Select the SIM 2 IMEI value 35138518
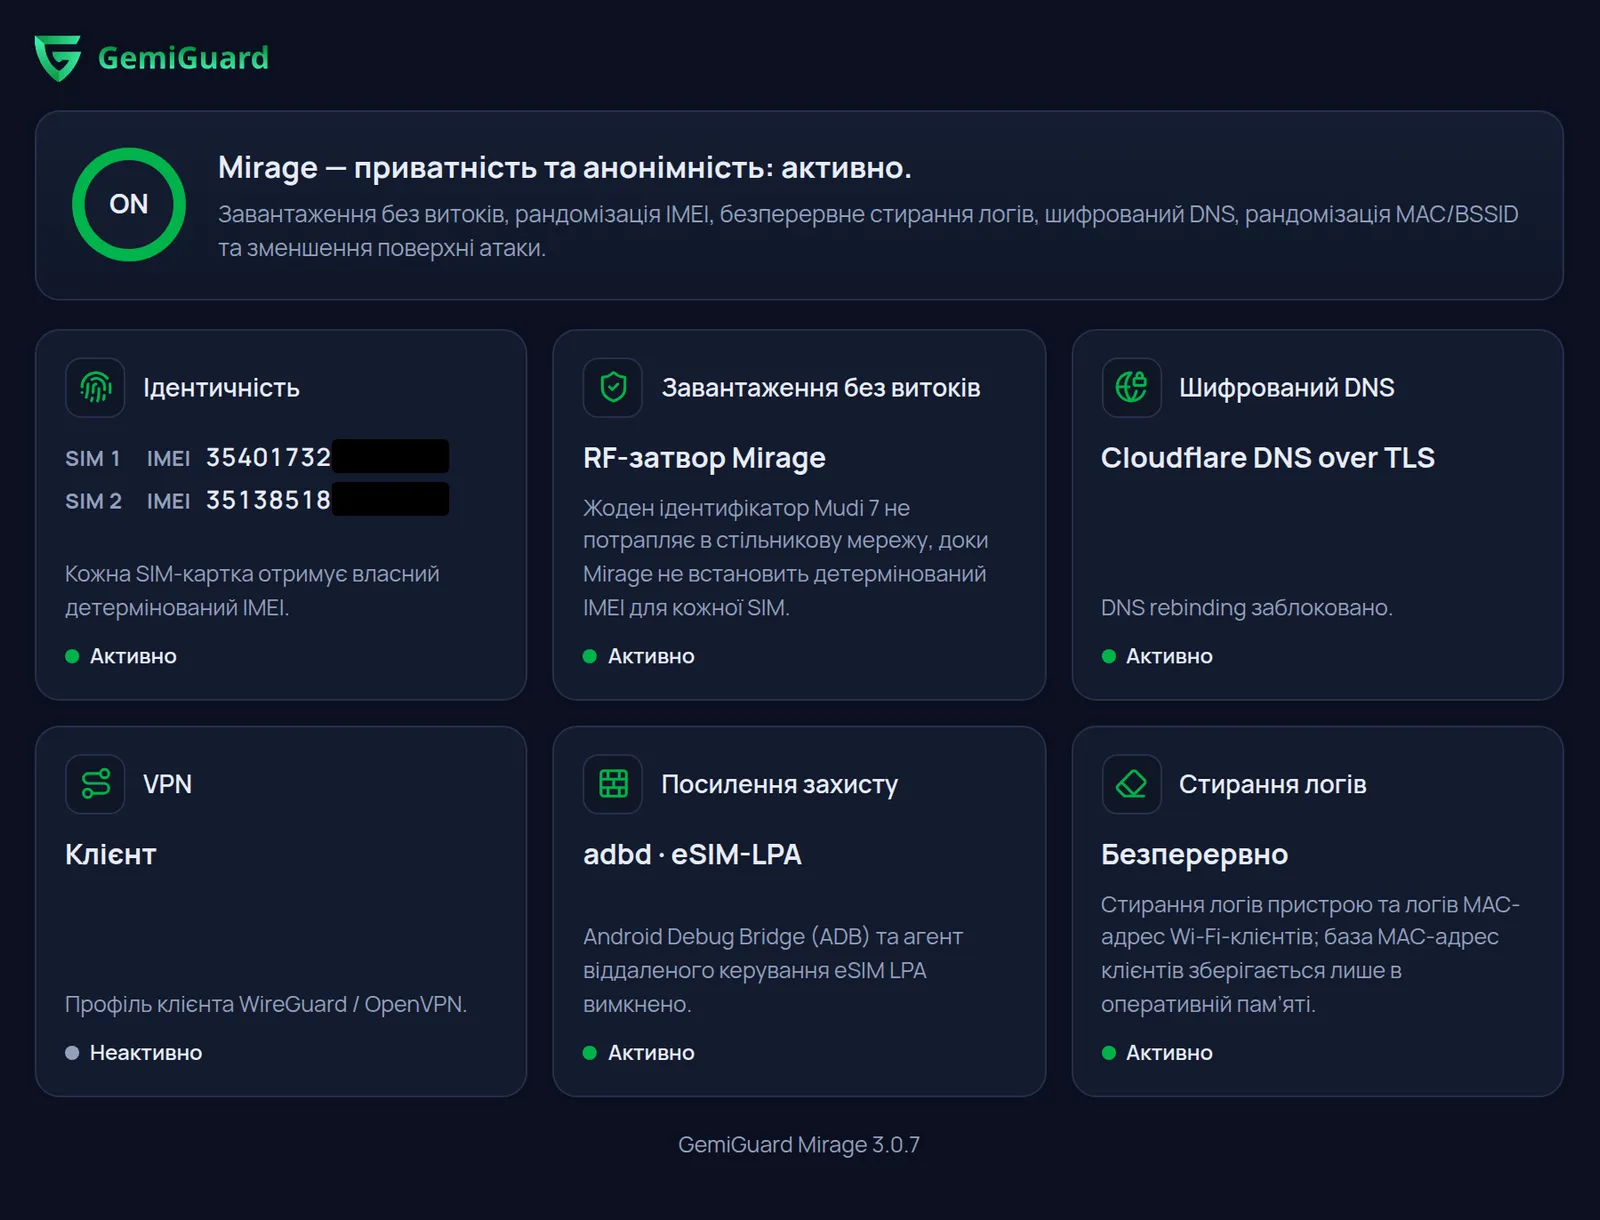The image size is (1600, 1220). click(x=268, y=500)
